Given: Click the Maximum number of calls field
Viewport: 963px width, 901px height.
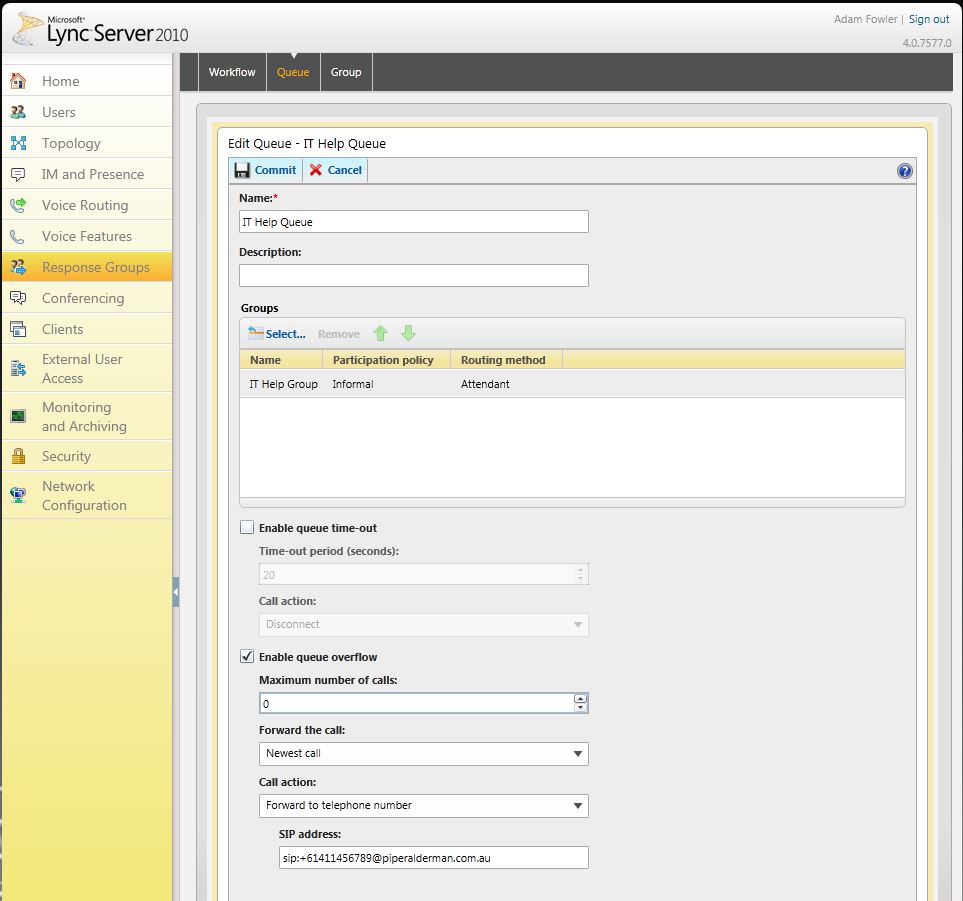Looking at the screenshot, I should [416, 704].
